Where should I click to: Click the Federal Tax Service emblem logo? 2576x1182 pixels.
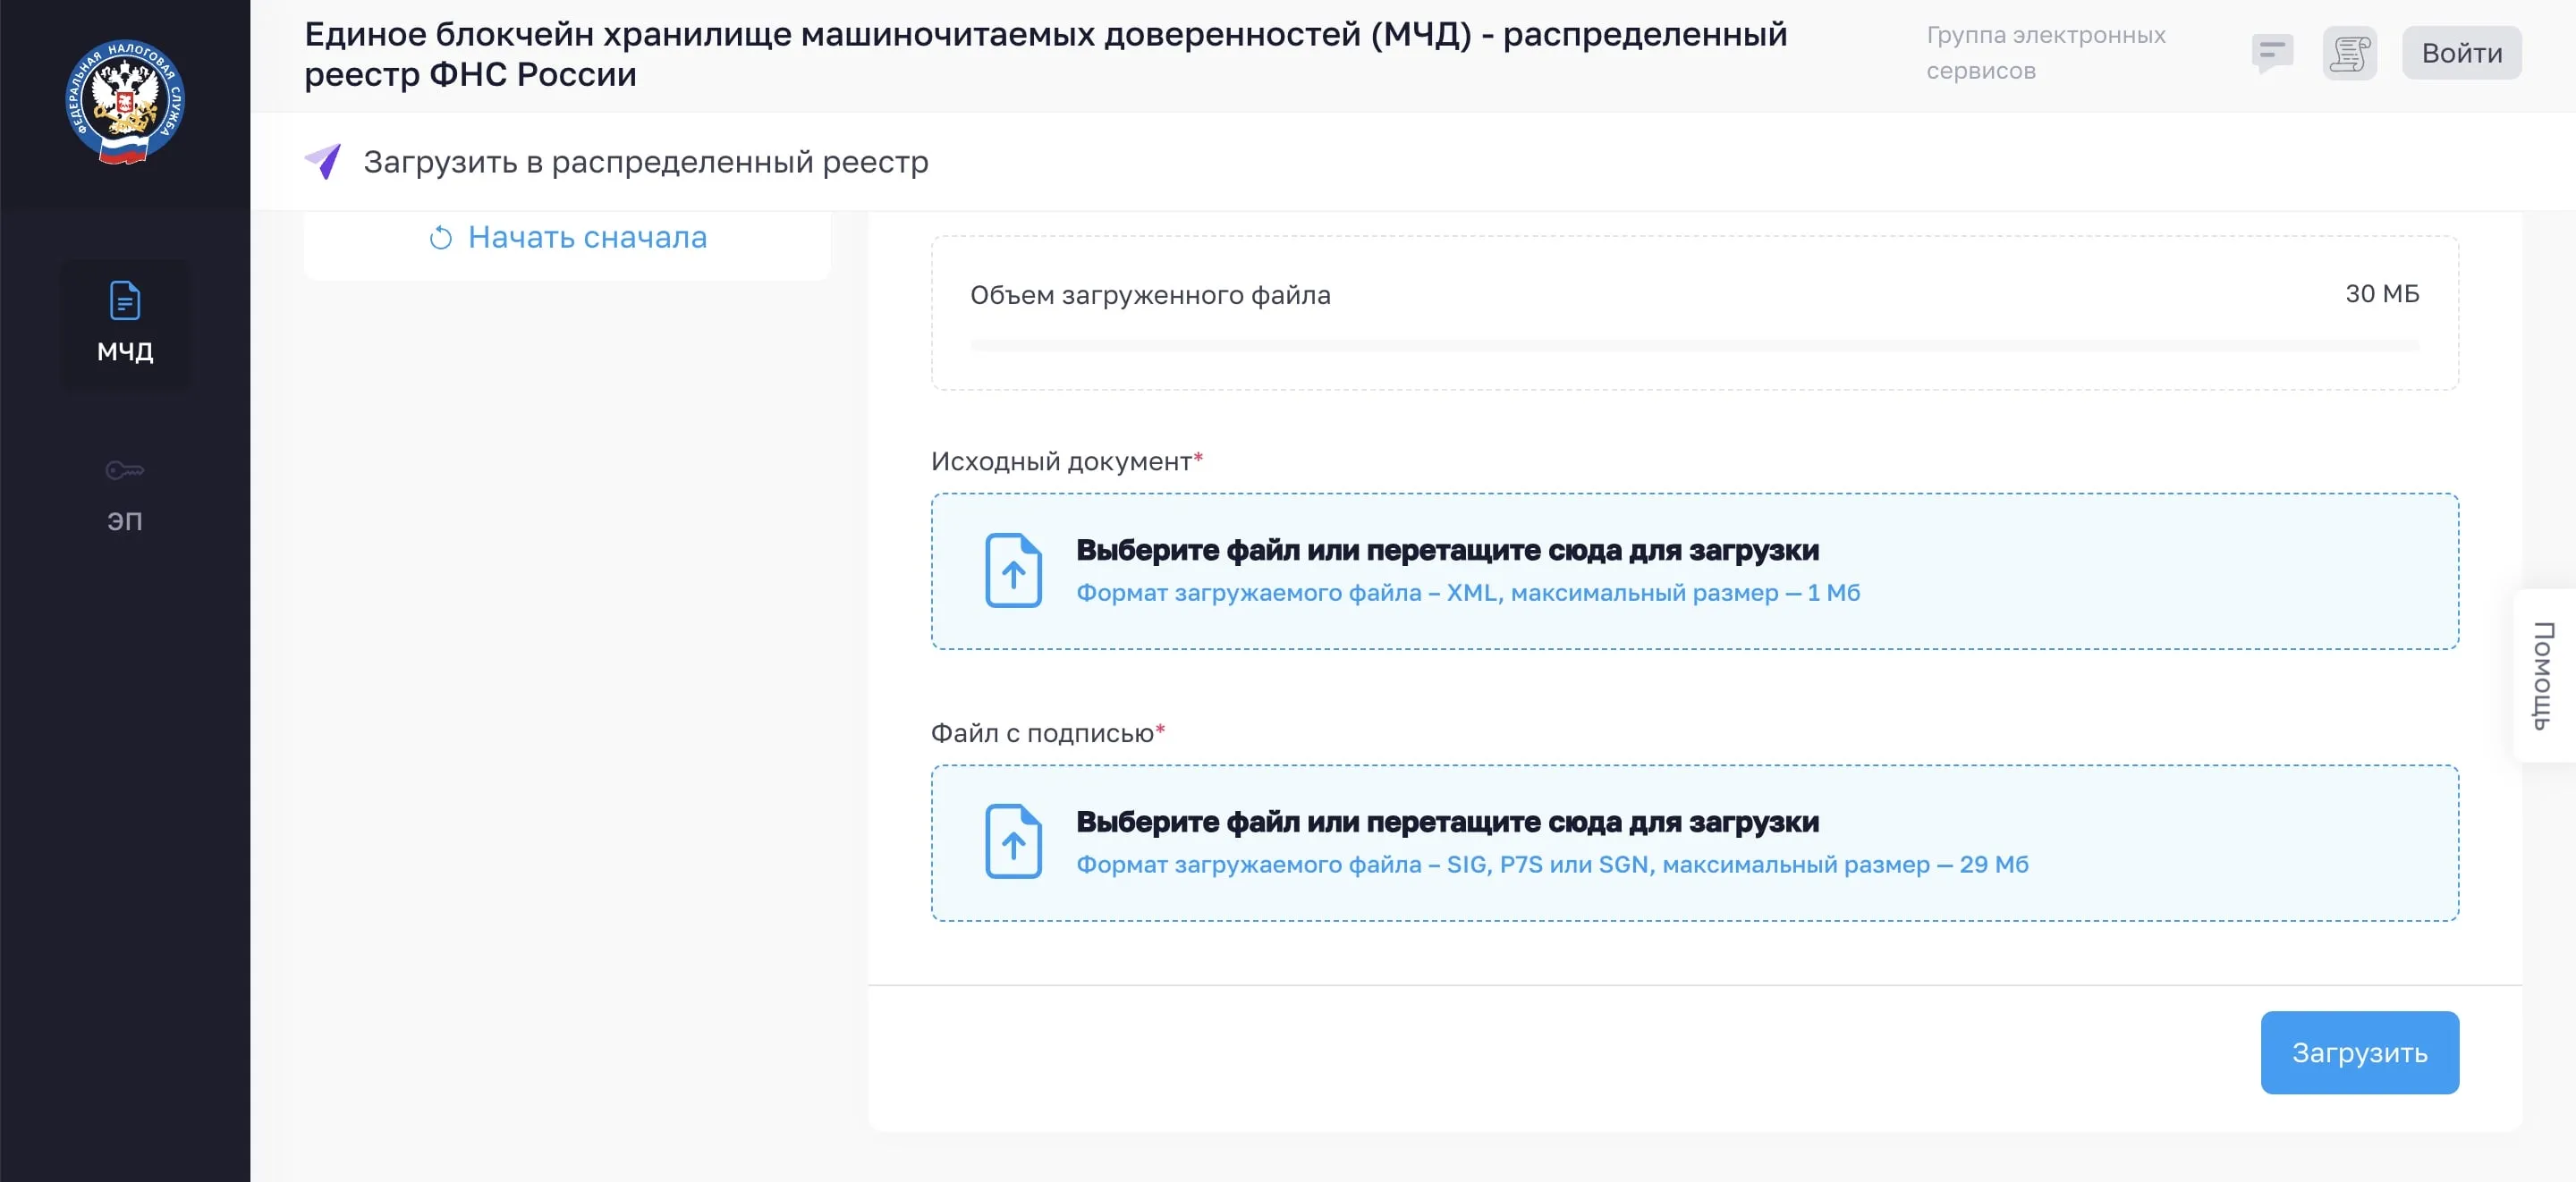pos(125,102)
